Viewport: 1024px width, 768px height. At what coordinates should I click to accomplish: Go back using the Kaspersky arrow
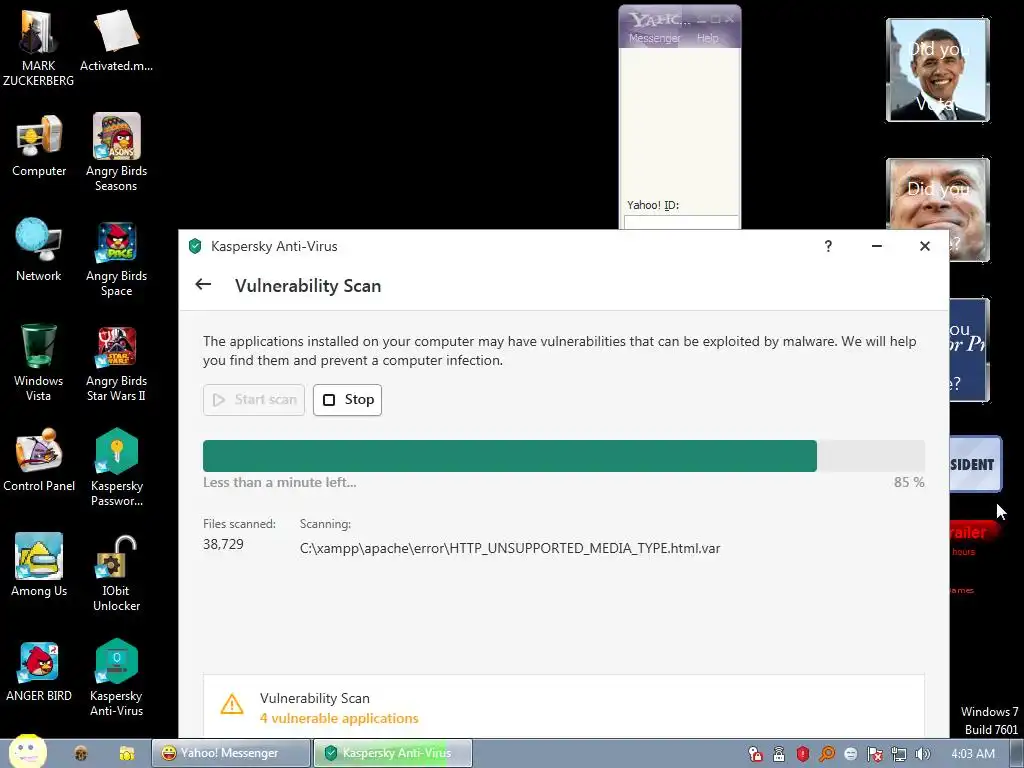click(203, 284)
